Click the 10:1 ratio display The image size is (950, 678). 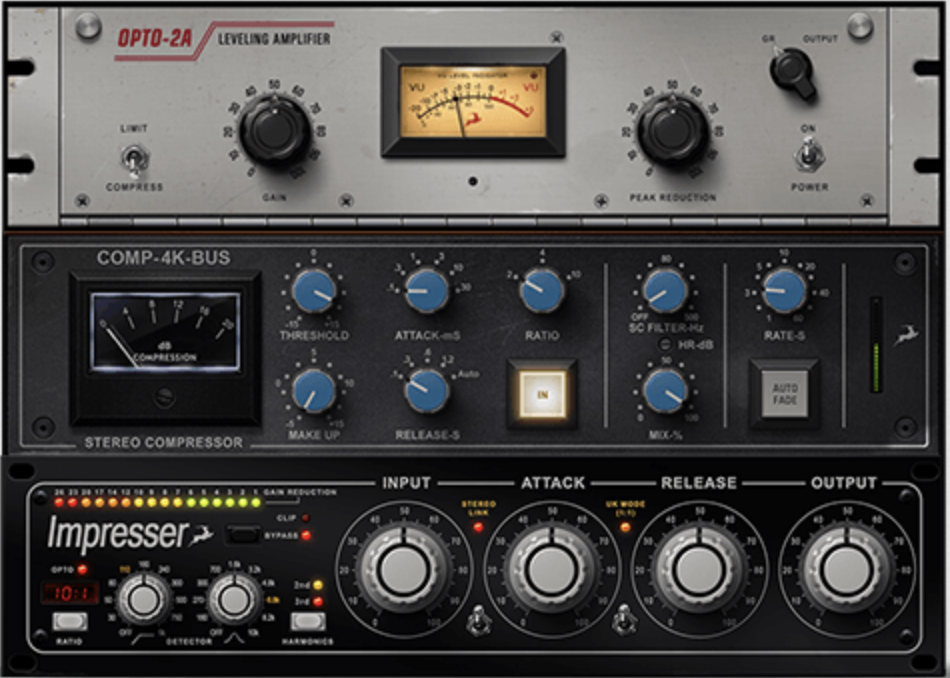[x=70, y=593]
